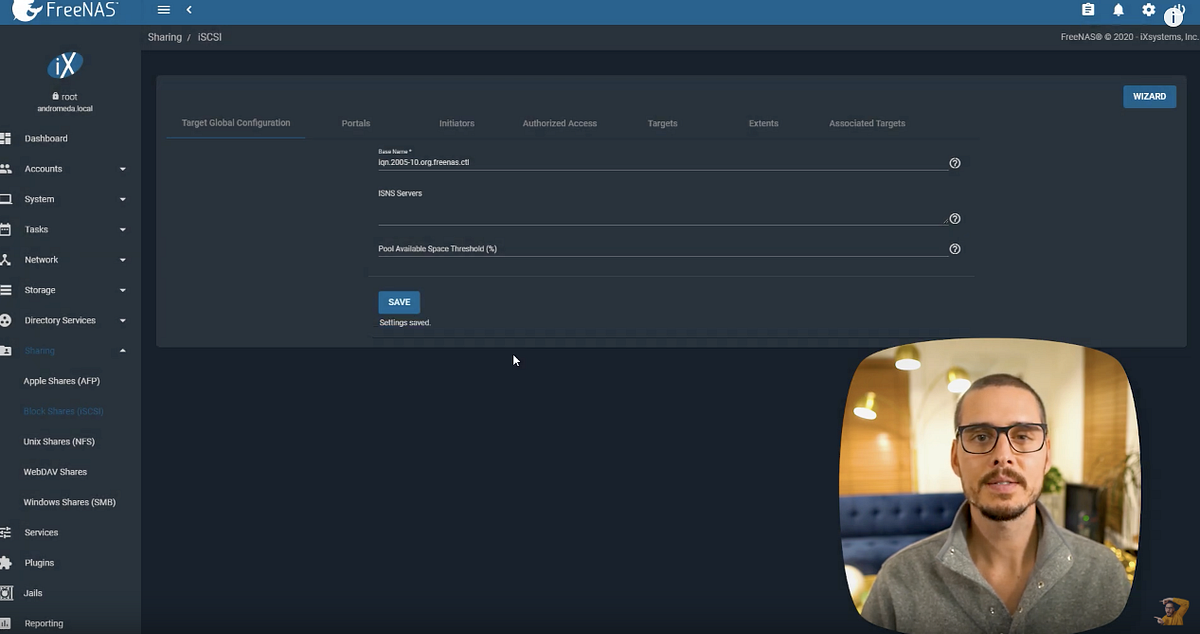Click the Base Name help tooltip icon

(x=954, y=162)
